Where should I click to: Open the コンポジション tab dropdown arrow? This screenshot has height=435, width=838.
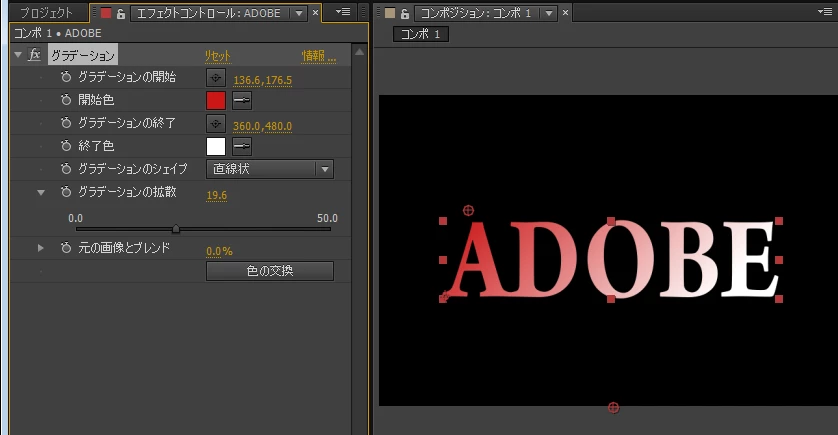point(549,13)
